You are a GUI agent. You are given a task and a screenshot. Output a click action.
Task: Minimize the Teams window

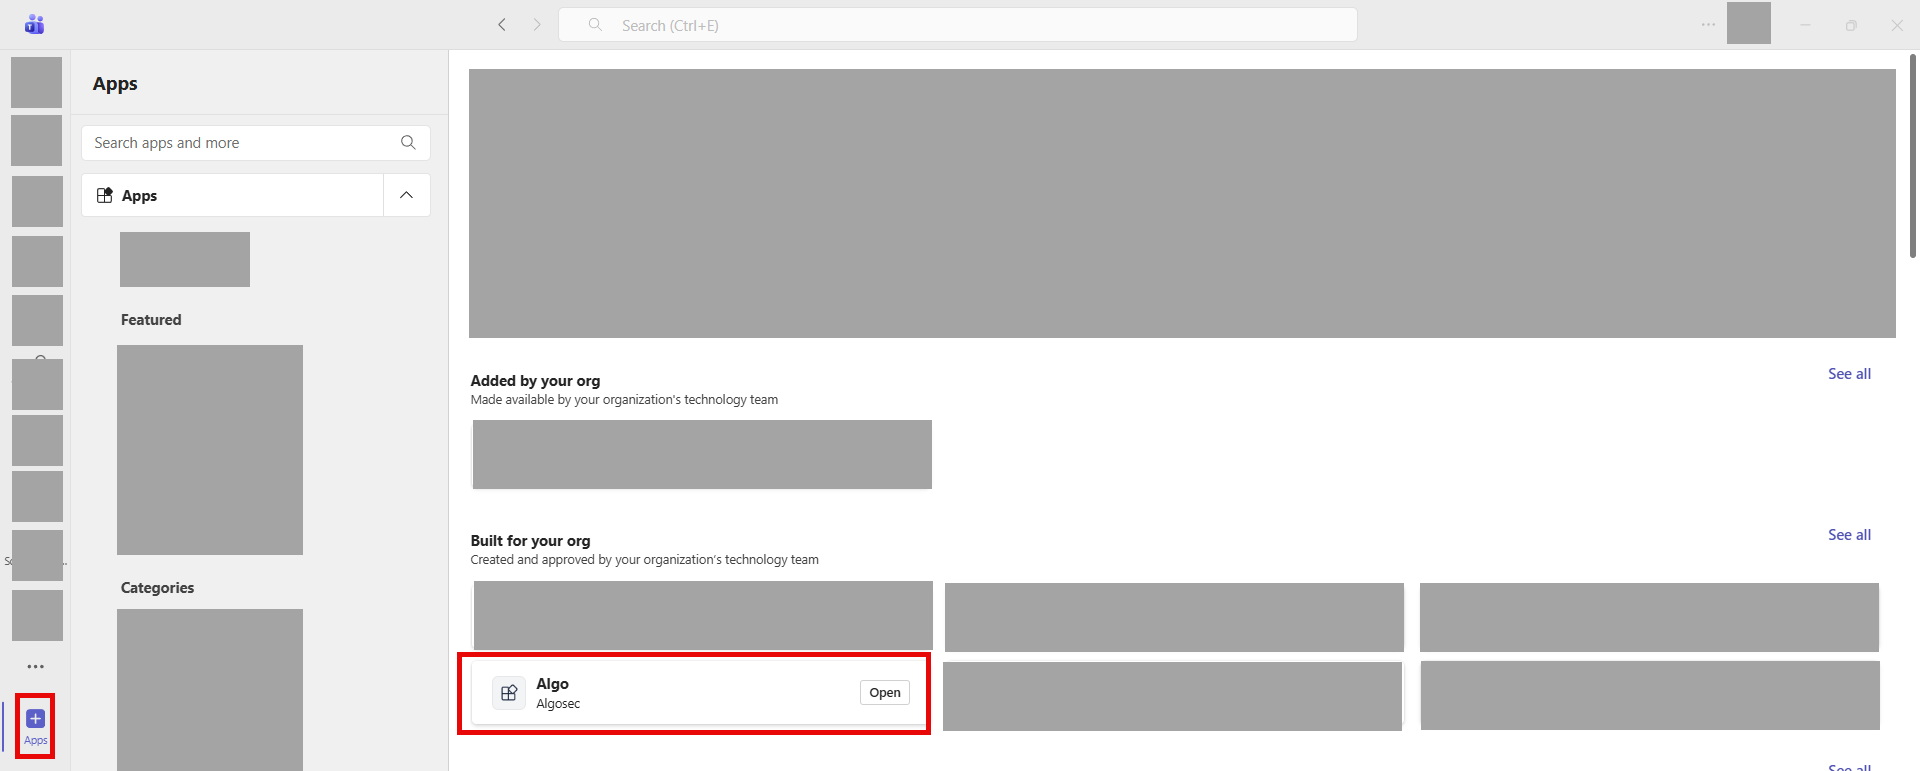[x=1805, y=25]
